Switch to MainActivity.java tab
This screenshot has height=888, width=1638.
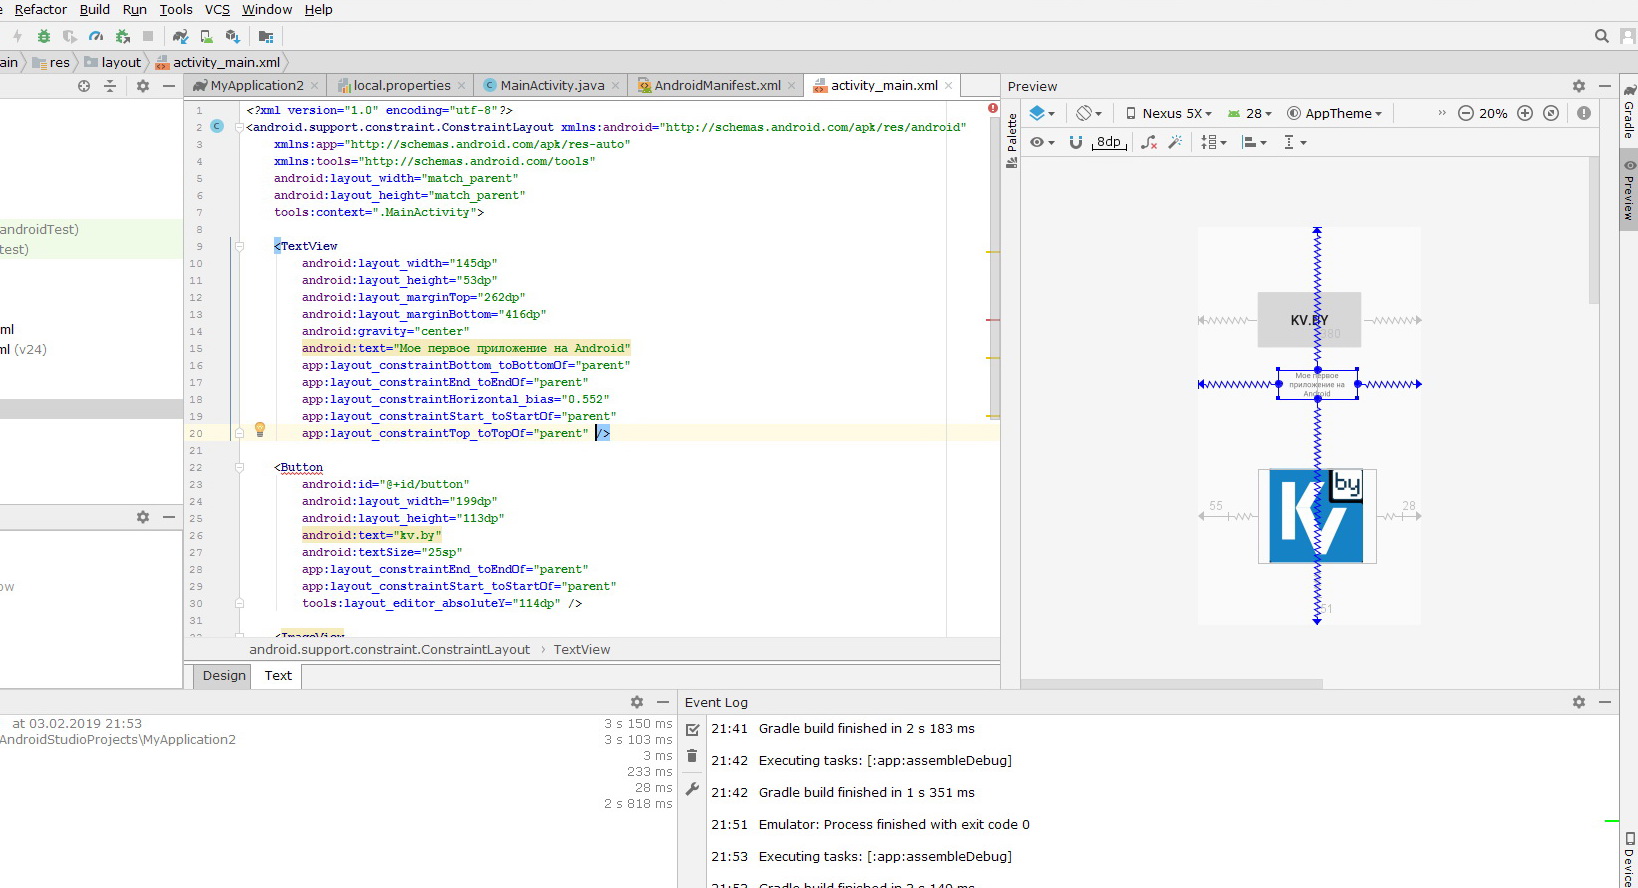pos(552,85)
